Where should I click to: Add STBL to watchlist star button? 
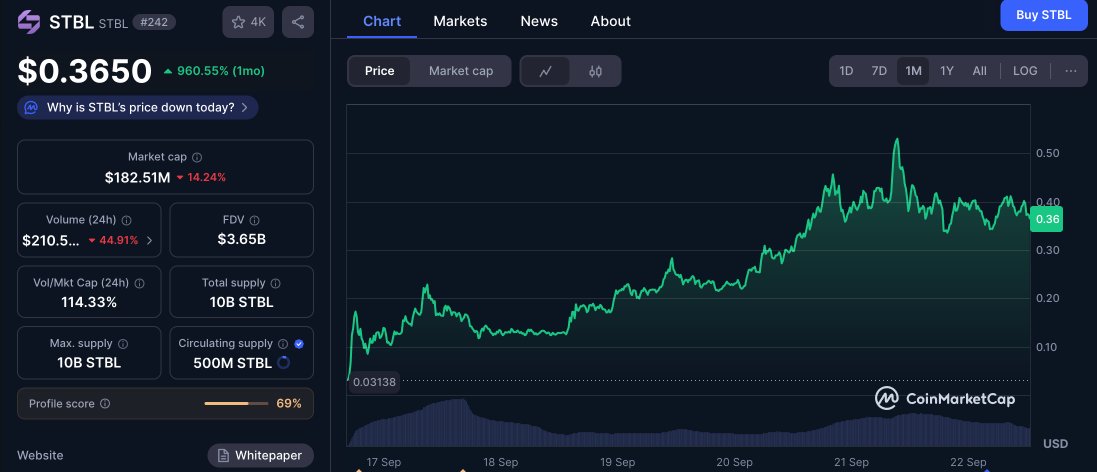tap(248, 22)
